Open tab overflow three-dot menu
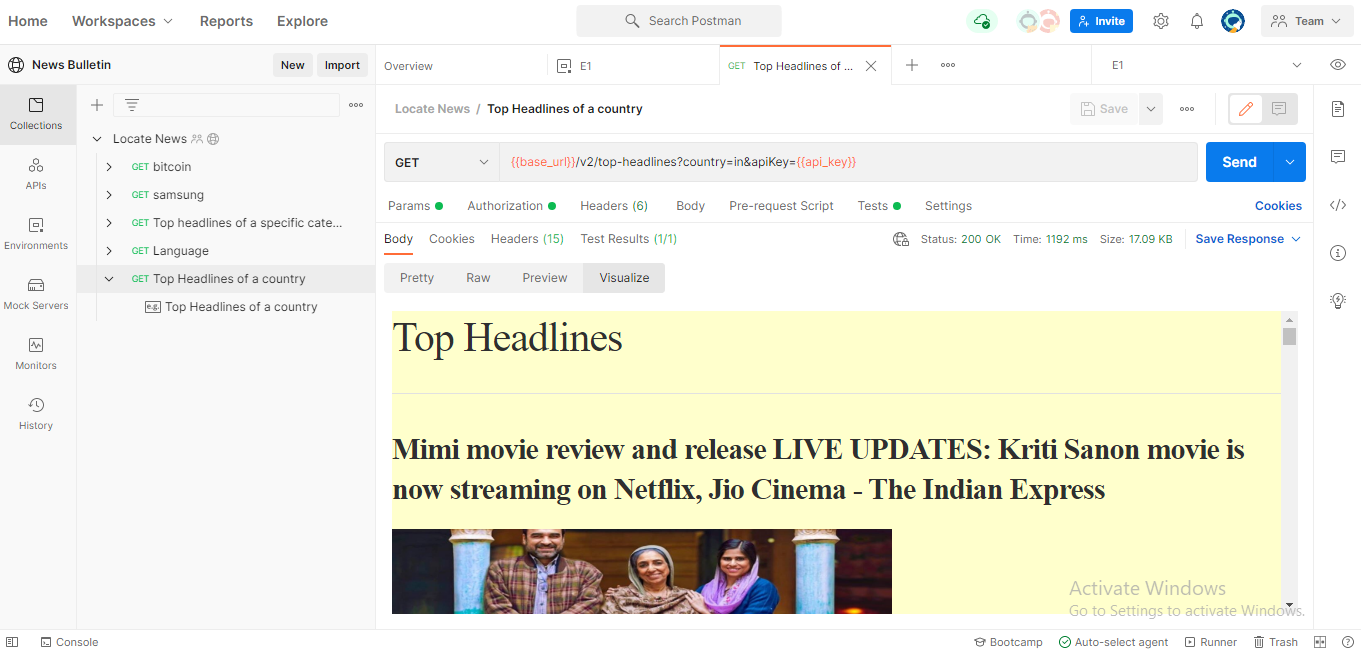The width and height of the screenshot is (1361, 654). click(x=948, y=65)
